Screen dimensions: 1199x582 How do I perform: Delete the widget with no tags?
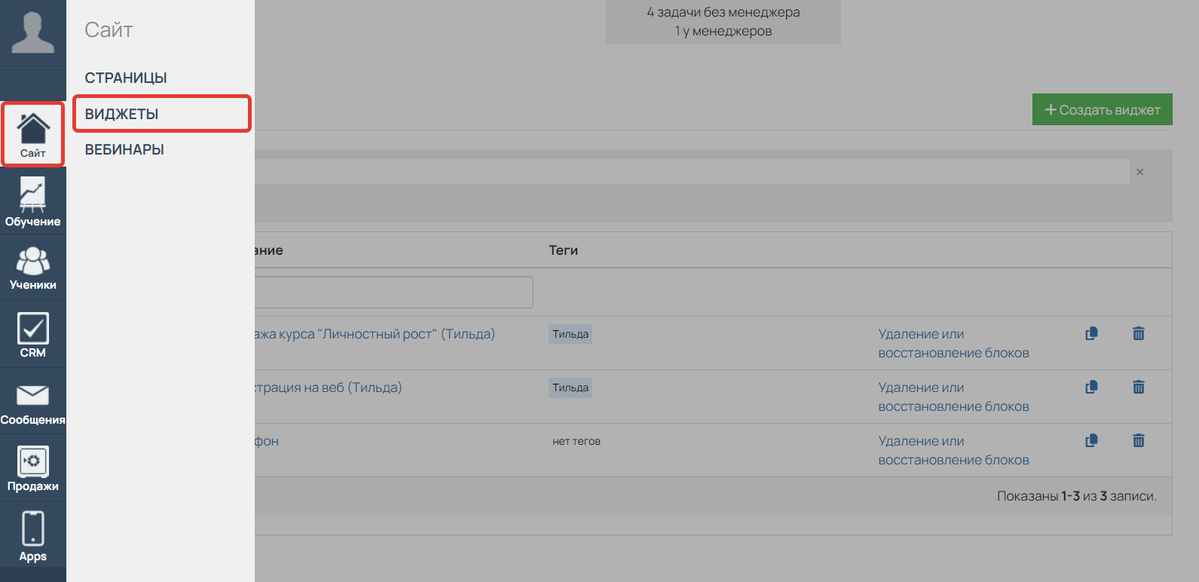[x=1138, y=440]
